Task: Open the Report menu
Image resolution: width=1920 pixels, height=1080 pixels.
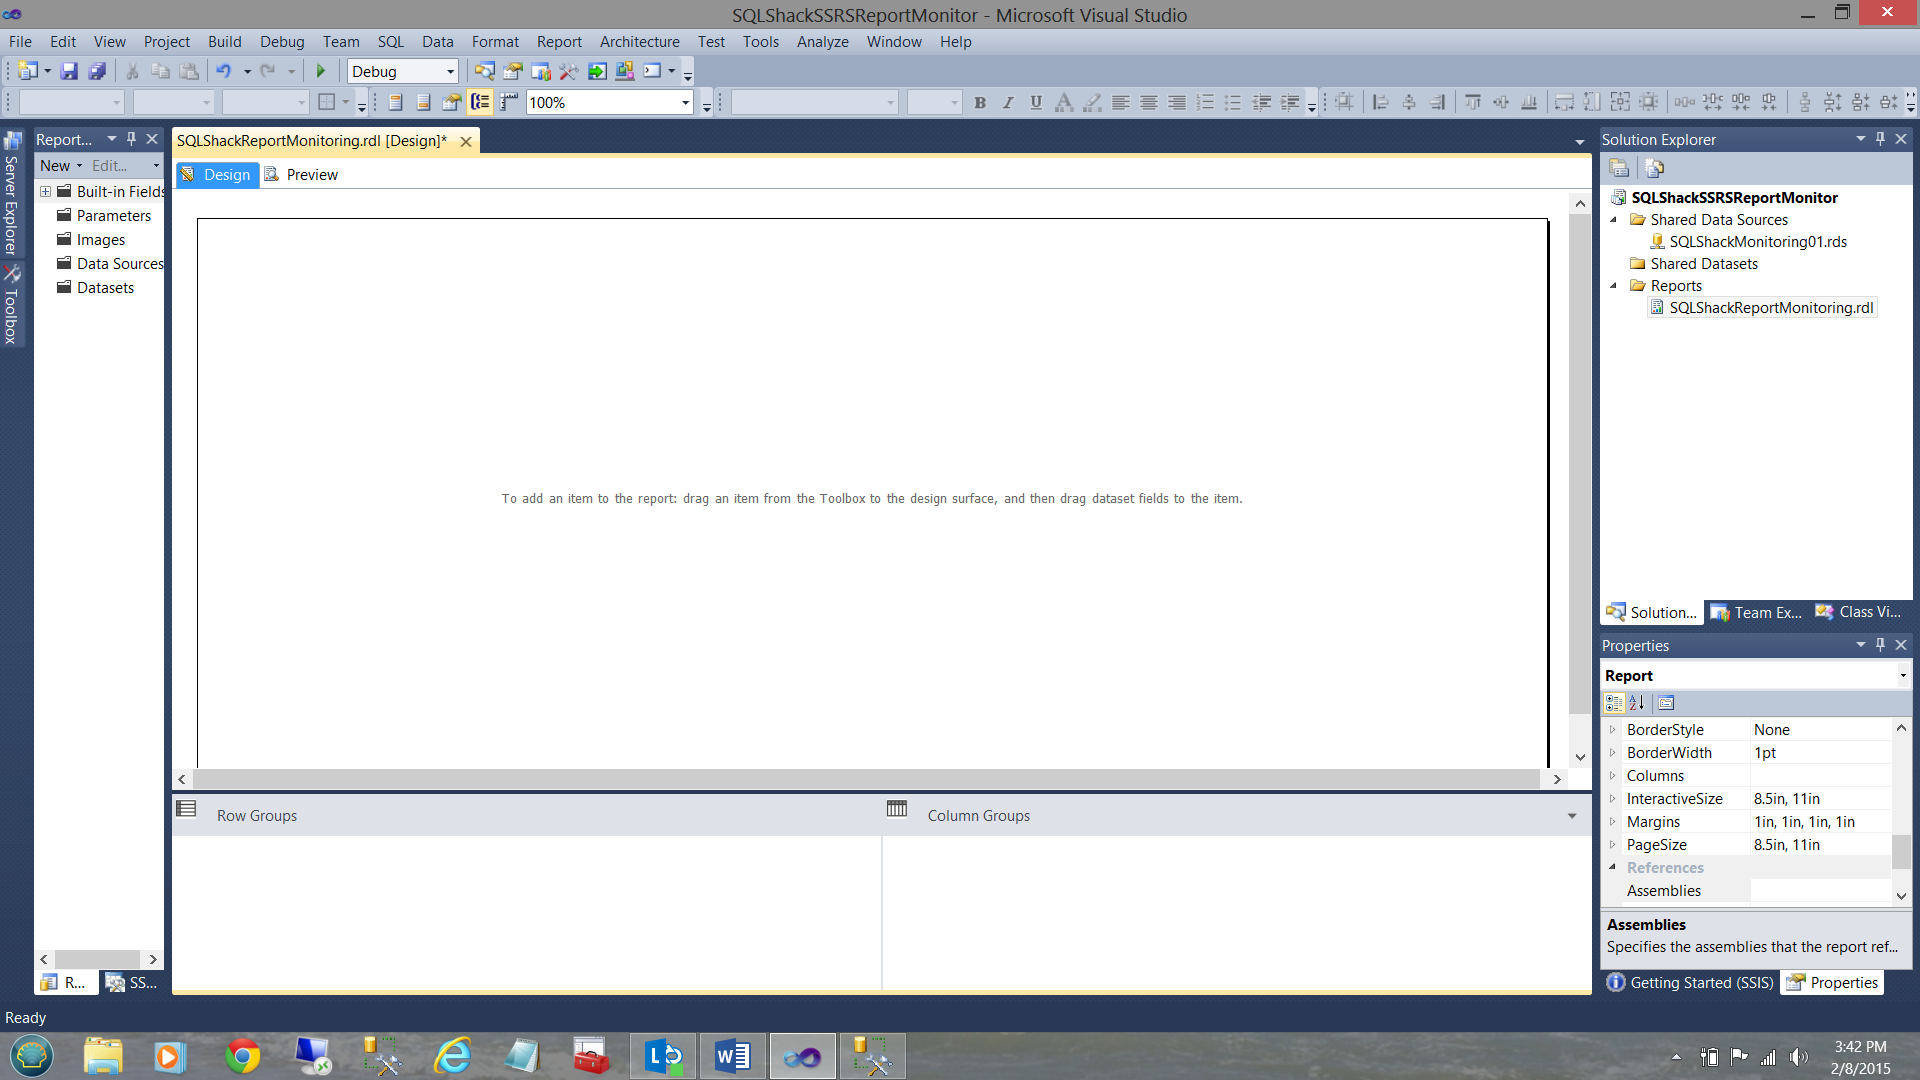Action: coord(558,41)
